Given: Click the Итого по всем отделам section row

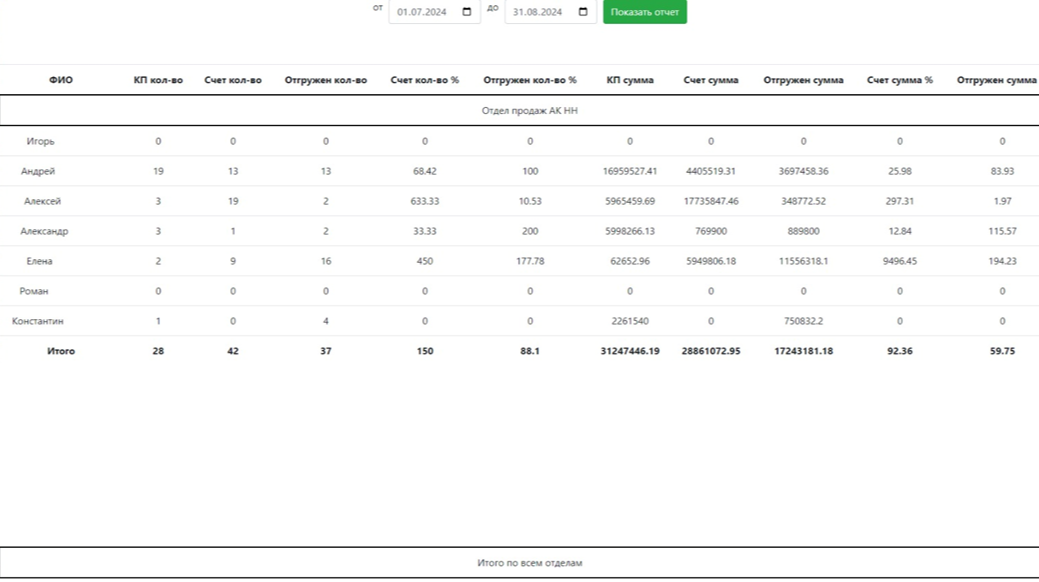Looking at the screenshot, I should point(529,563).
